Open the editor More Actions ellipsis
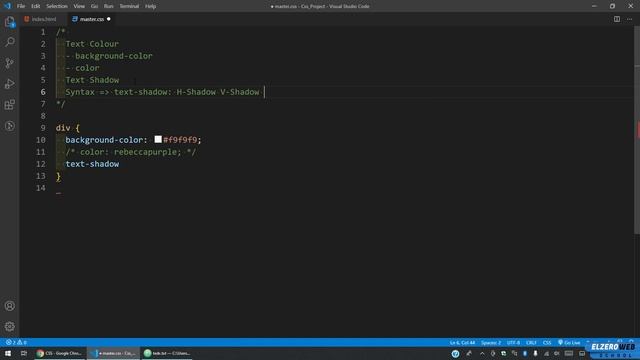The image size is (640, 360). click(629, 19)
